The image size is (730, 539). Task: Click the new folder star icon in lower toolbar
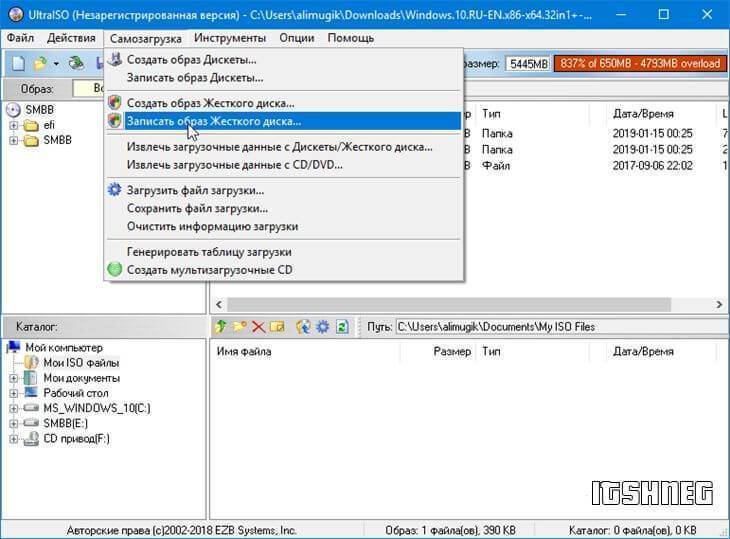click(240, 326)
